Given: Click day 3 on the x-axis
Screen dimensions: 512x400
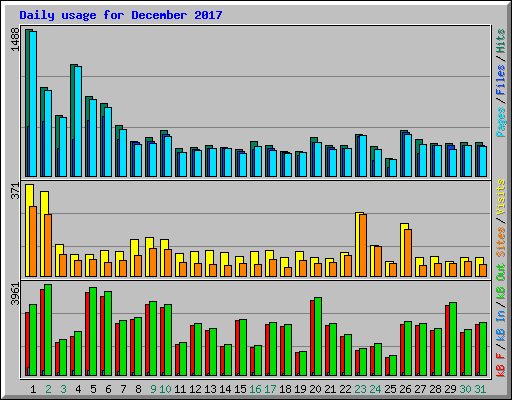Looking at the screenshot, I should (x=63, y=389).
